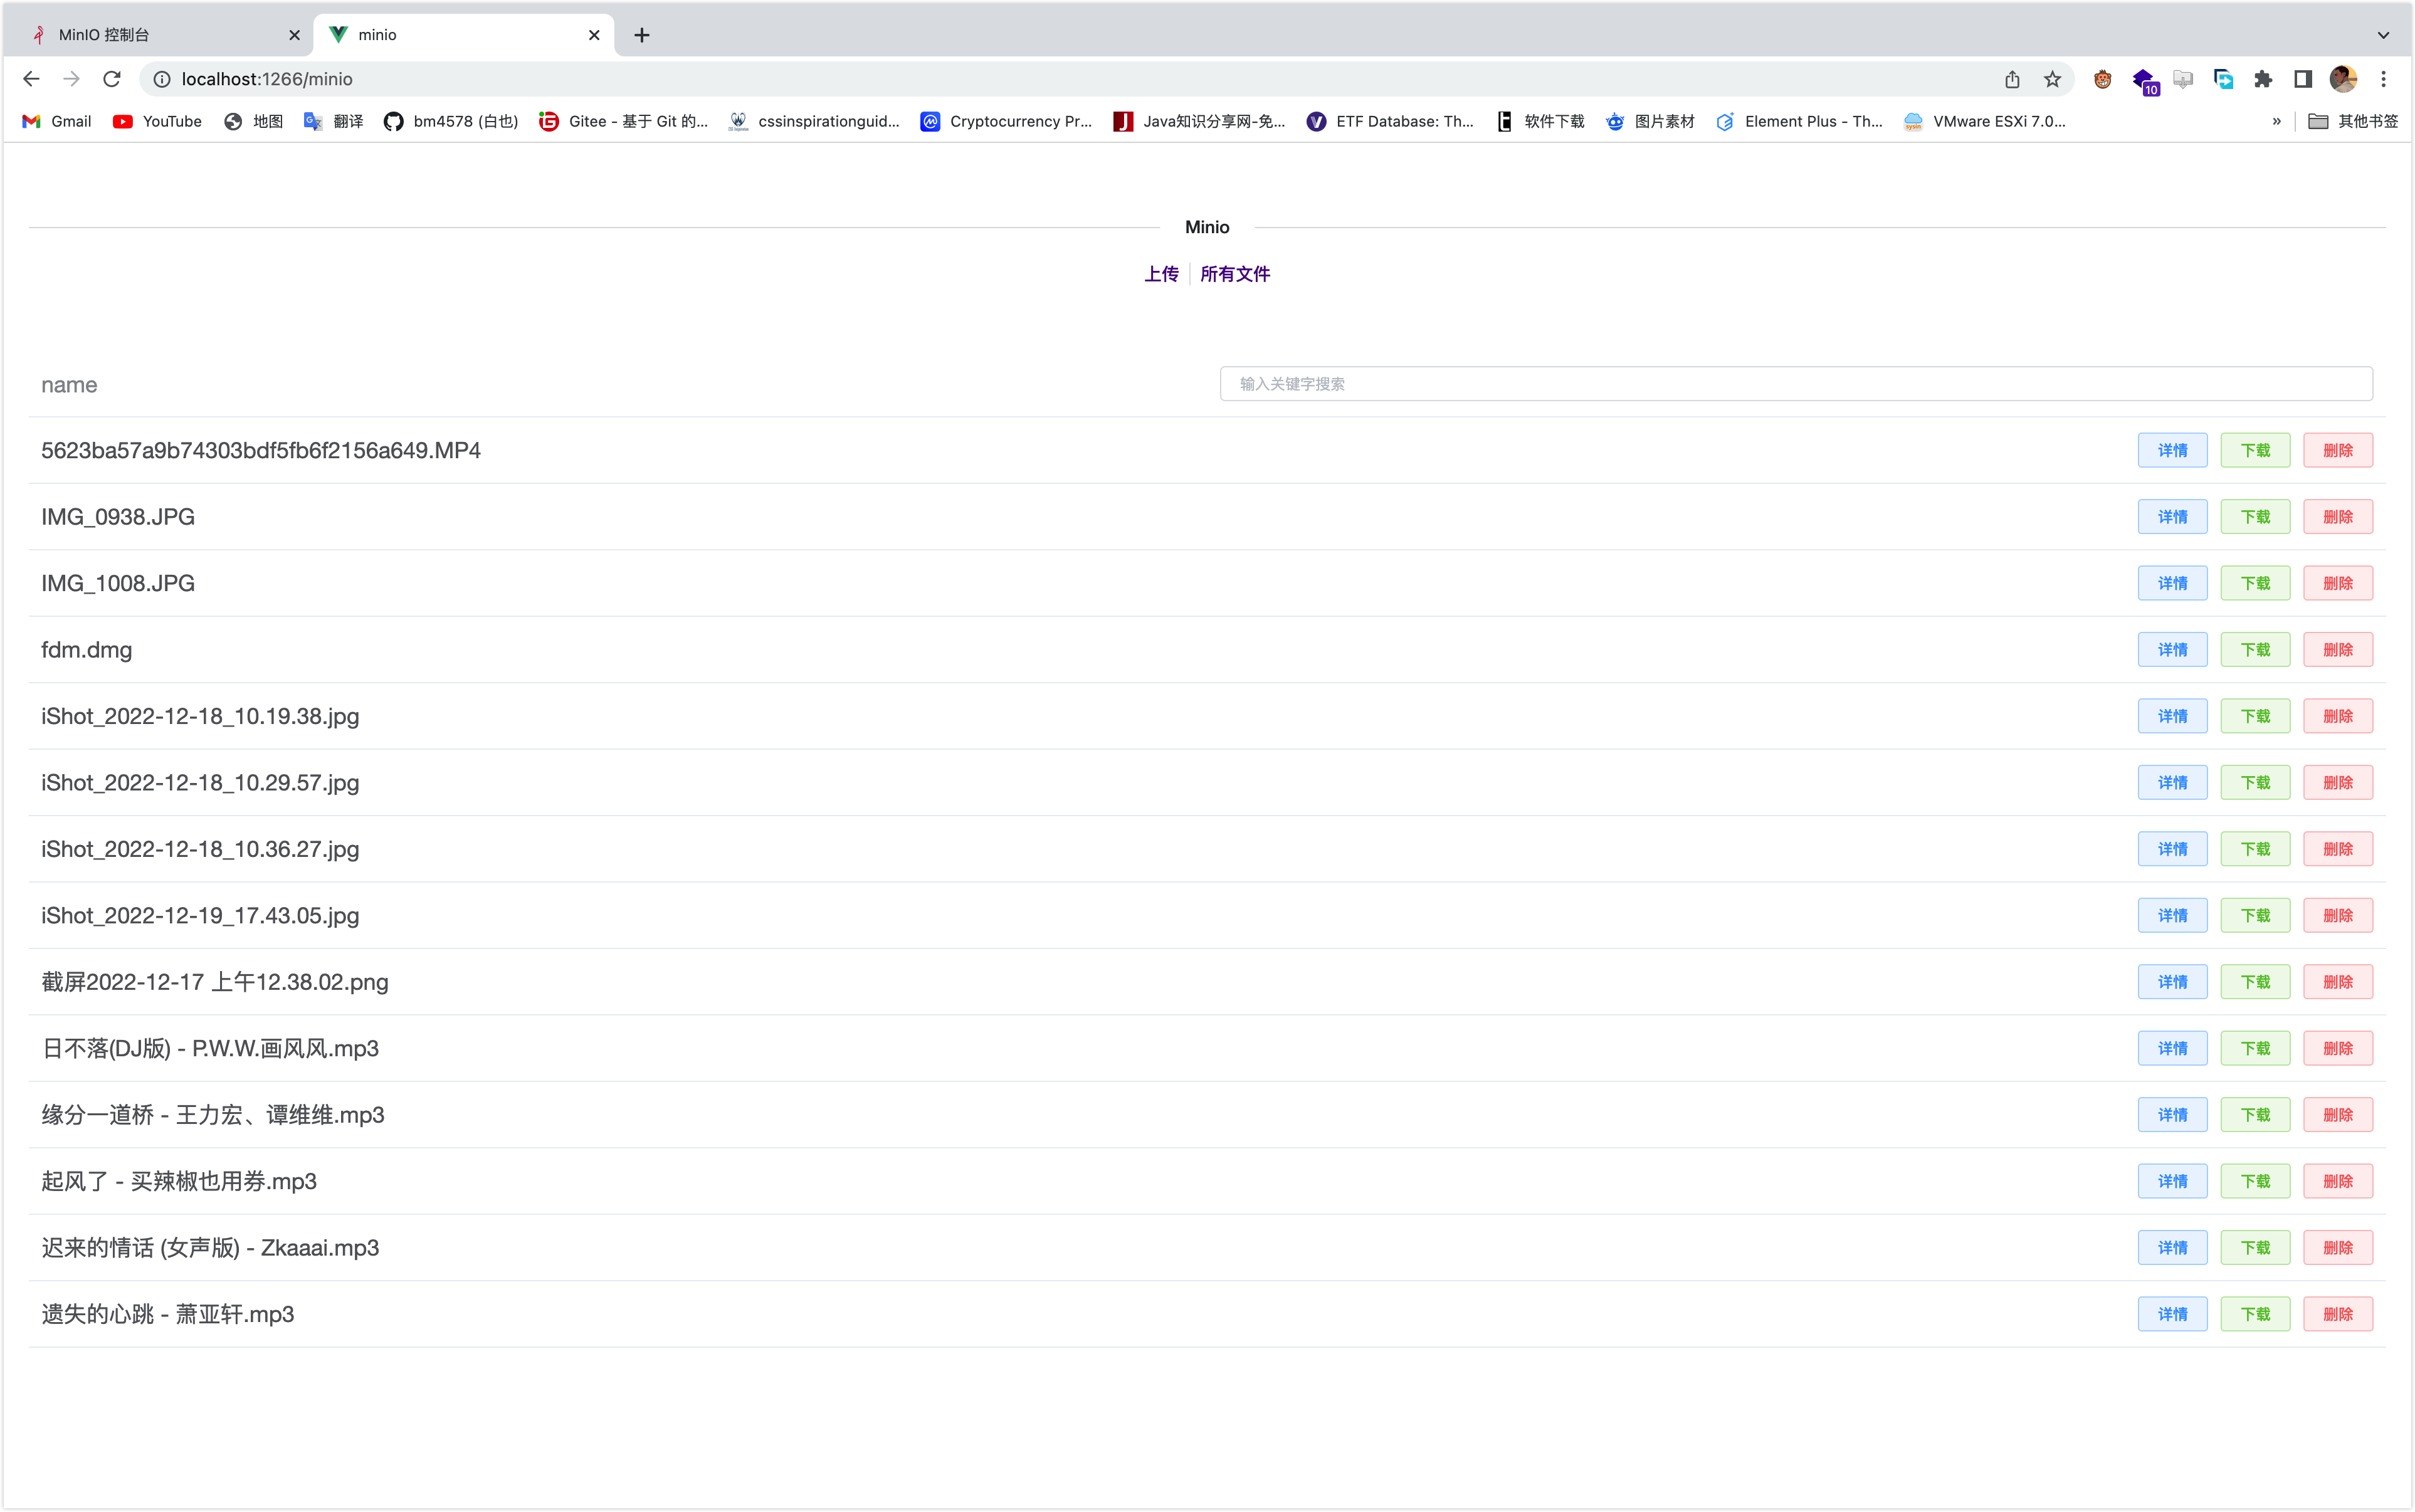Open the 上传 menu link
This screenshot has height=1512, width=2415.
[1161, 274]
